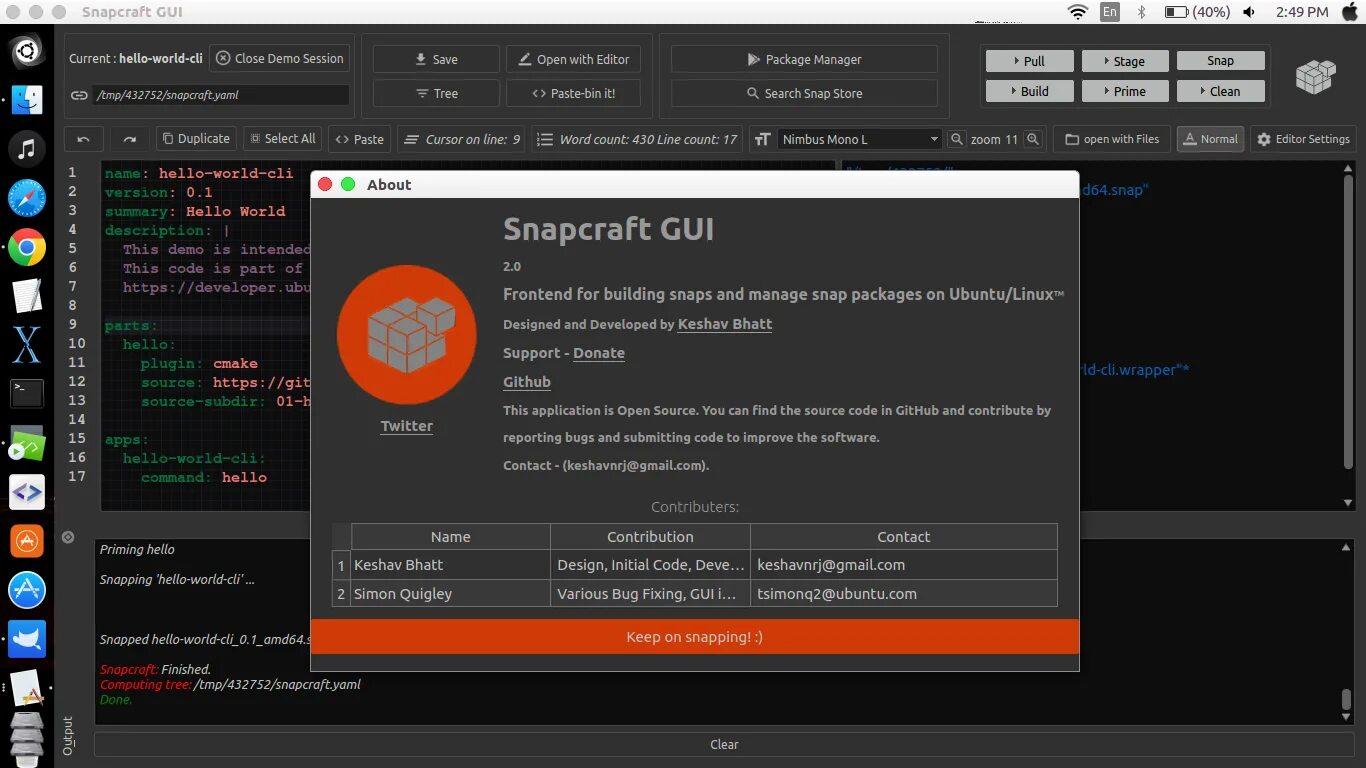Click the /tmp/432752/snapcraft.yaml path field

tap(221, 95)
